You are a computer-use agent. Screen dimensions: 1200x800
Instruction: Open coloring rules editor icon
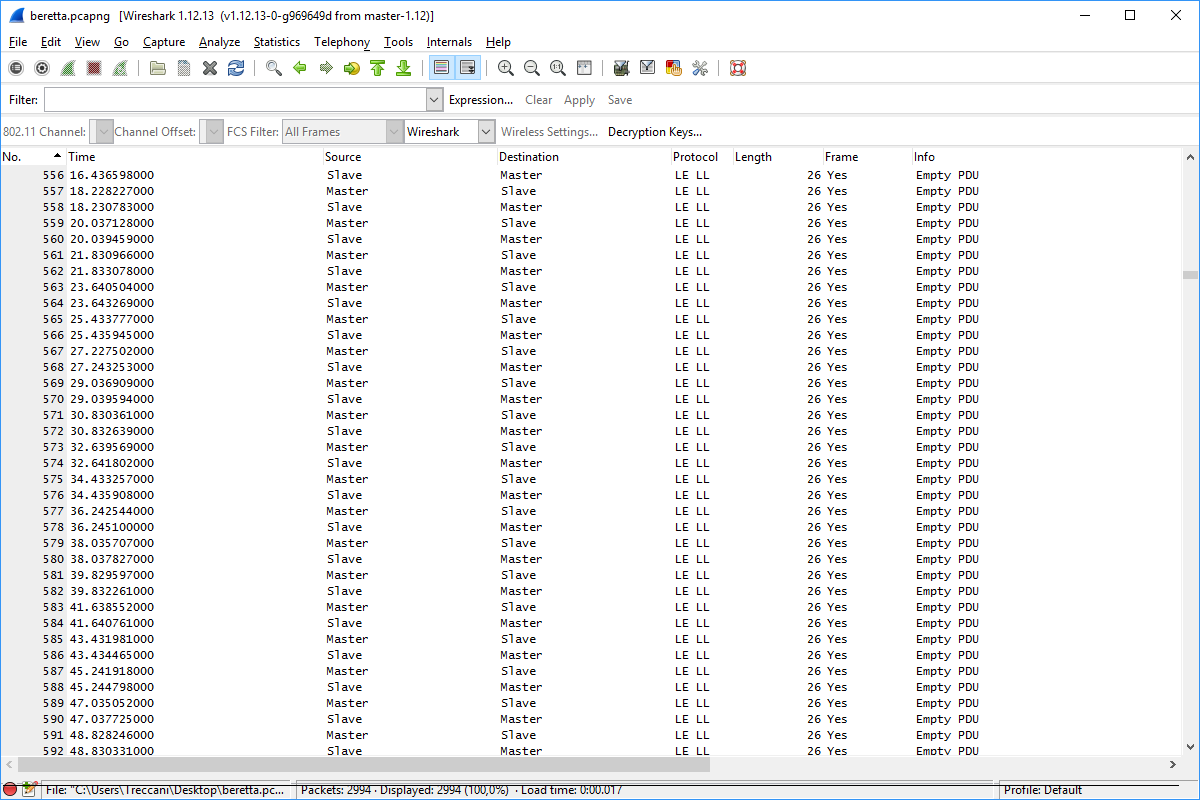tap(673, 68)
